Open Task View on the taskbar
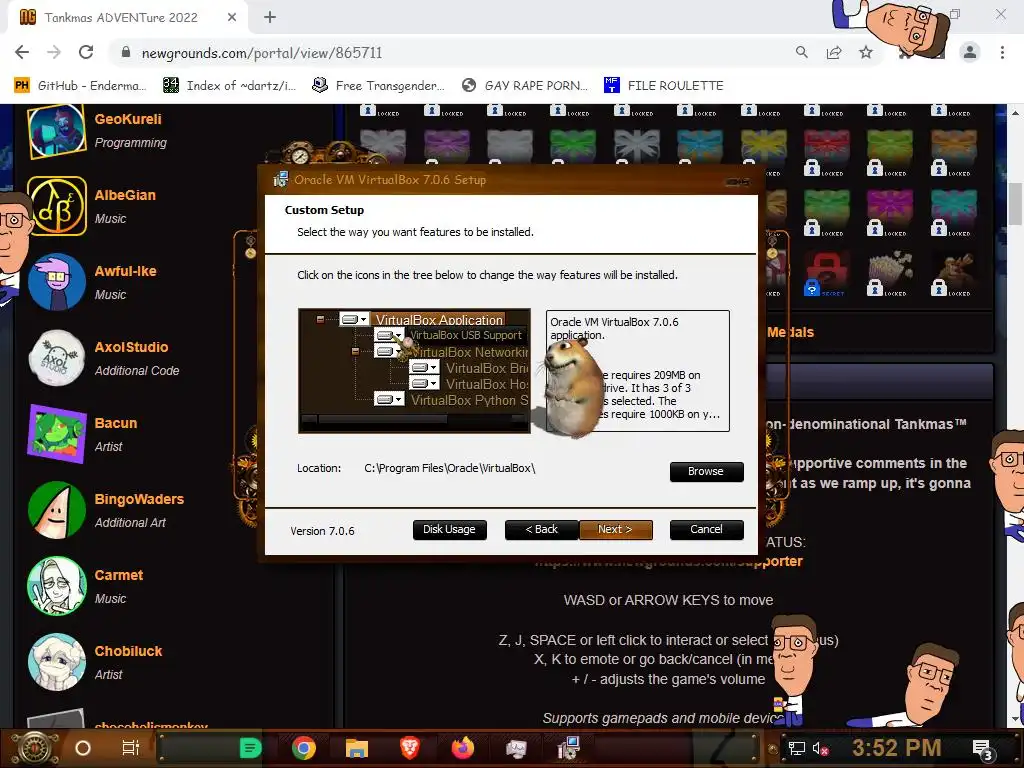Image resolution: width=1024 pixels, height=768 pixels. tap(131, 748)
